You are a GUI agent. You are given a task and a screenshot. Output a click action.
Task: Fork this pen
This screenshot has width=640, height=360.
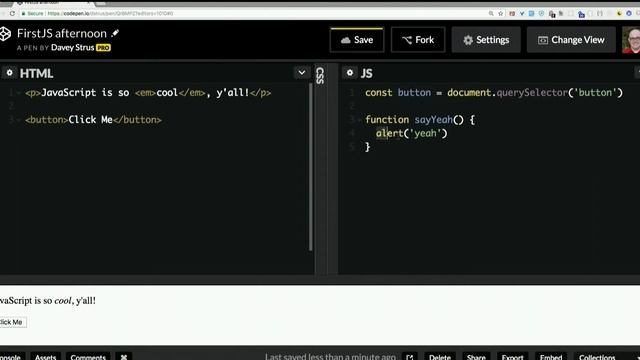(x=418, y=40)
